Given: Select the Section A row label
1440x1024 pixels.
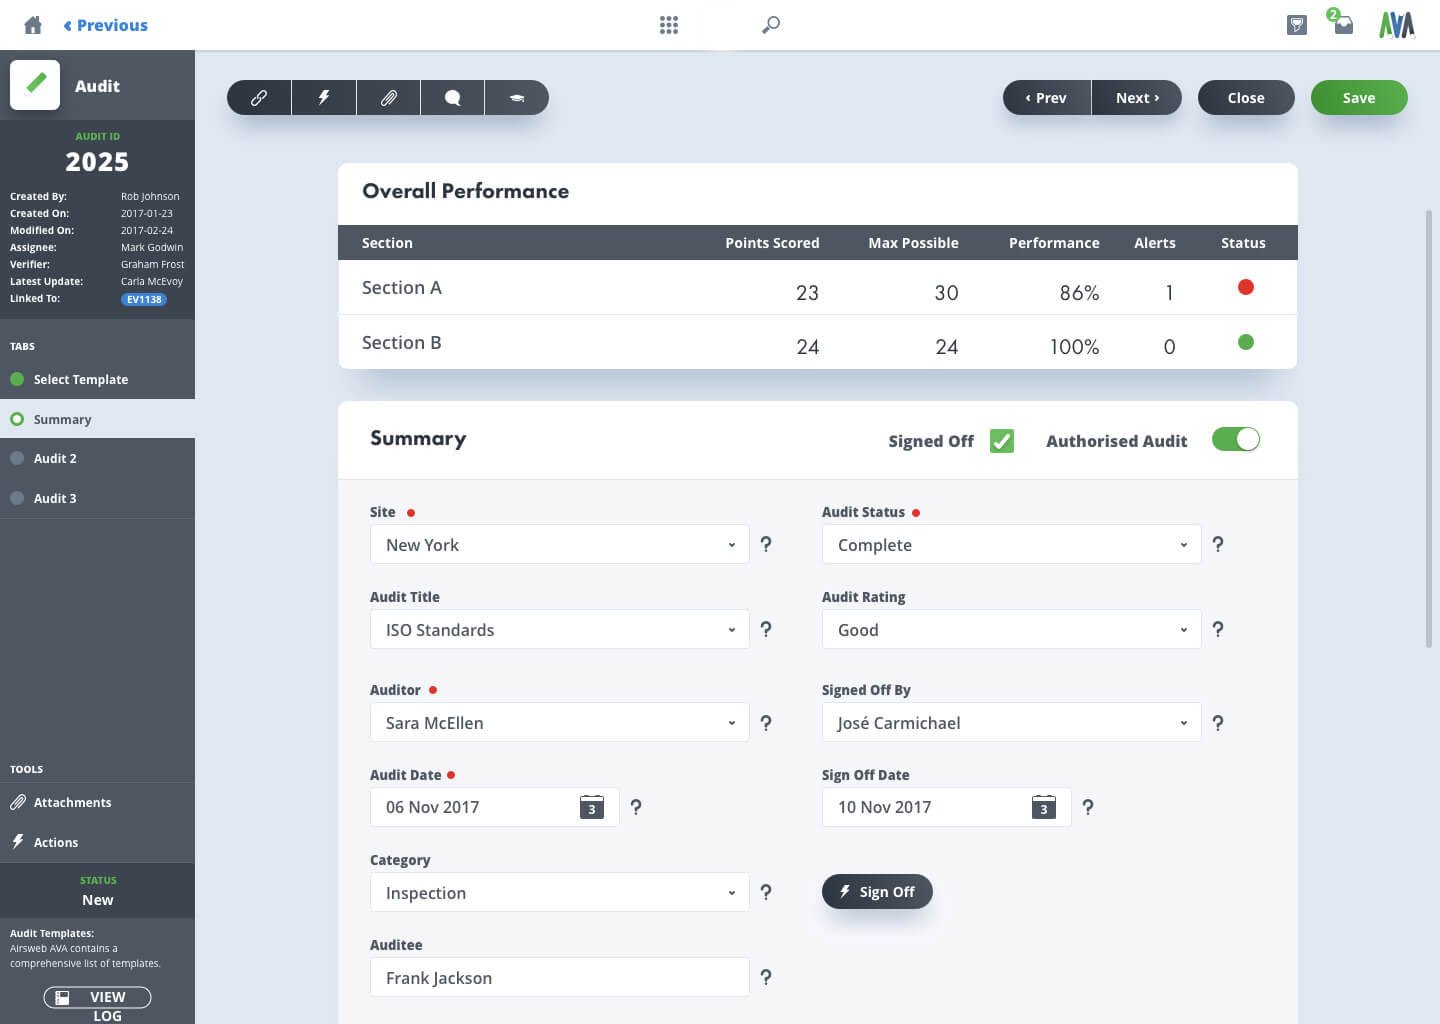Looking at the screenshot, I should 402,288.
